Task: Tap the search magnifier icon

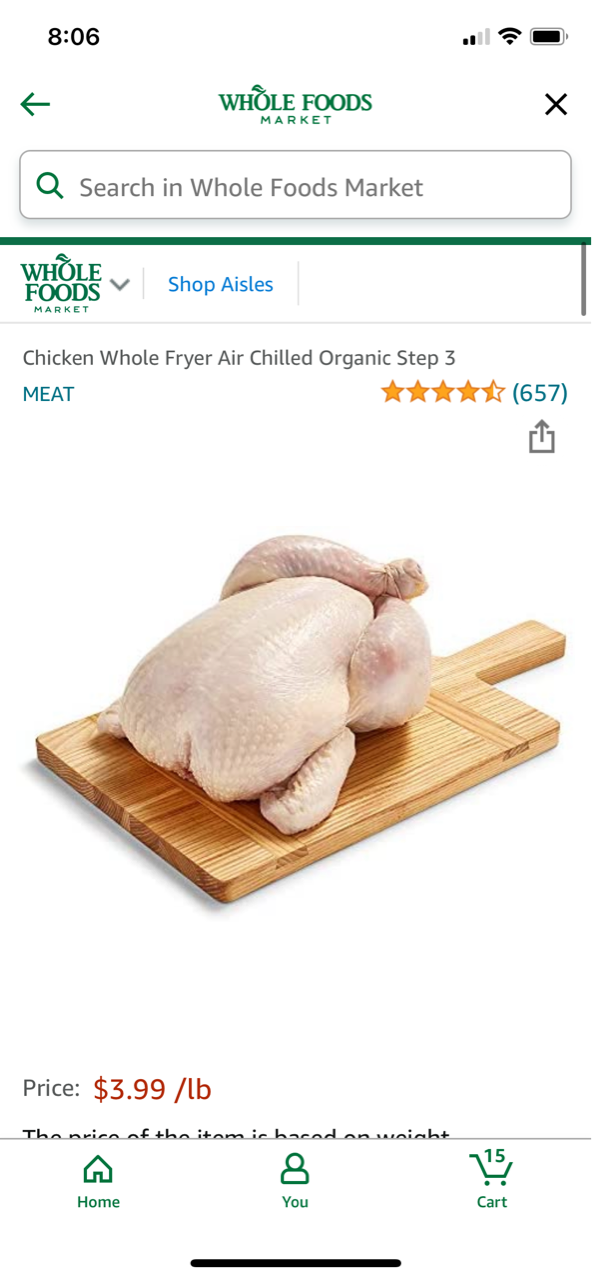Action: tap(49, 186)
